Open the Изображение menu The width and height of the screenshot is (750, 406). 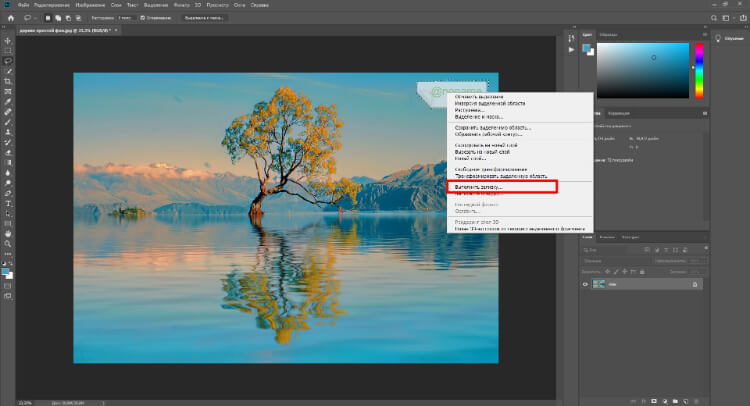(x=90, y=5)
